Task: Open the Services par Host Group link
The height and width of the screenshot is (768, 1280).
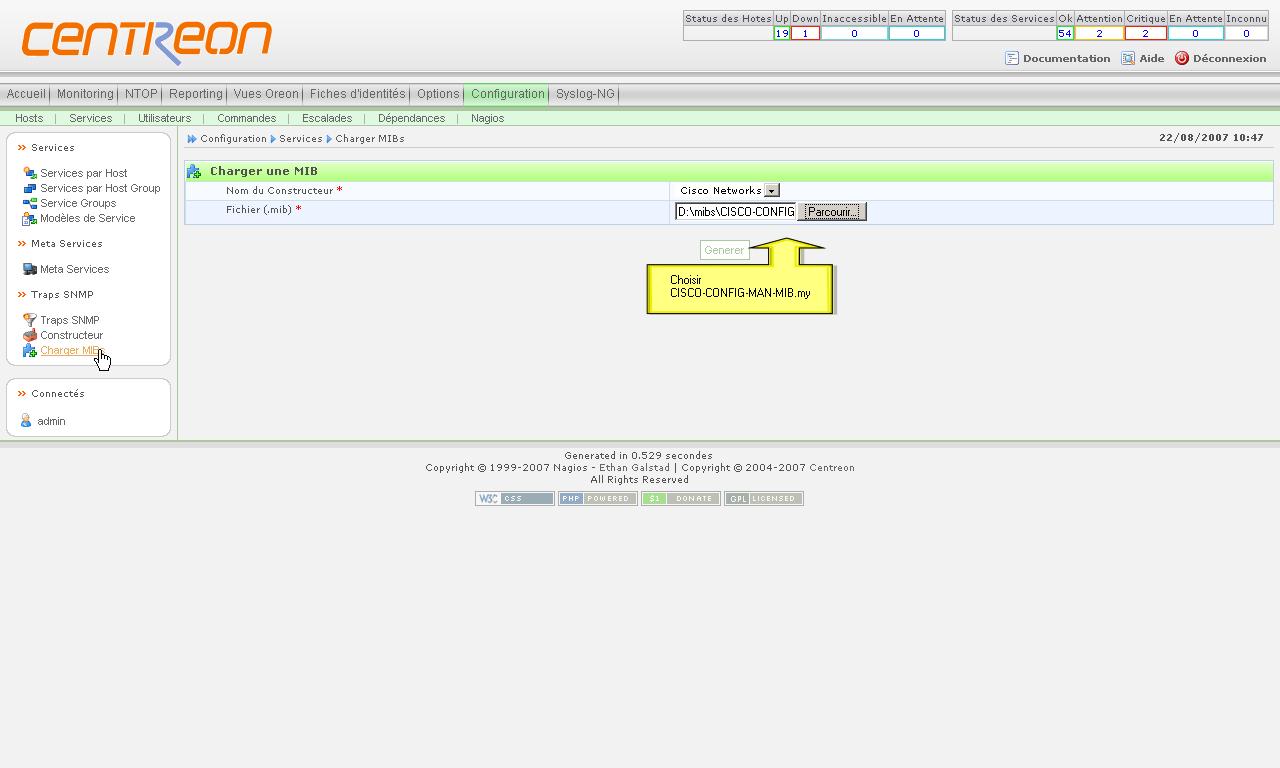Action: pos(100,188)
